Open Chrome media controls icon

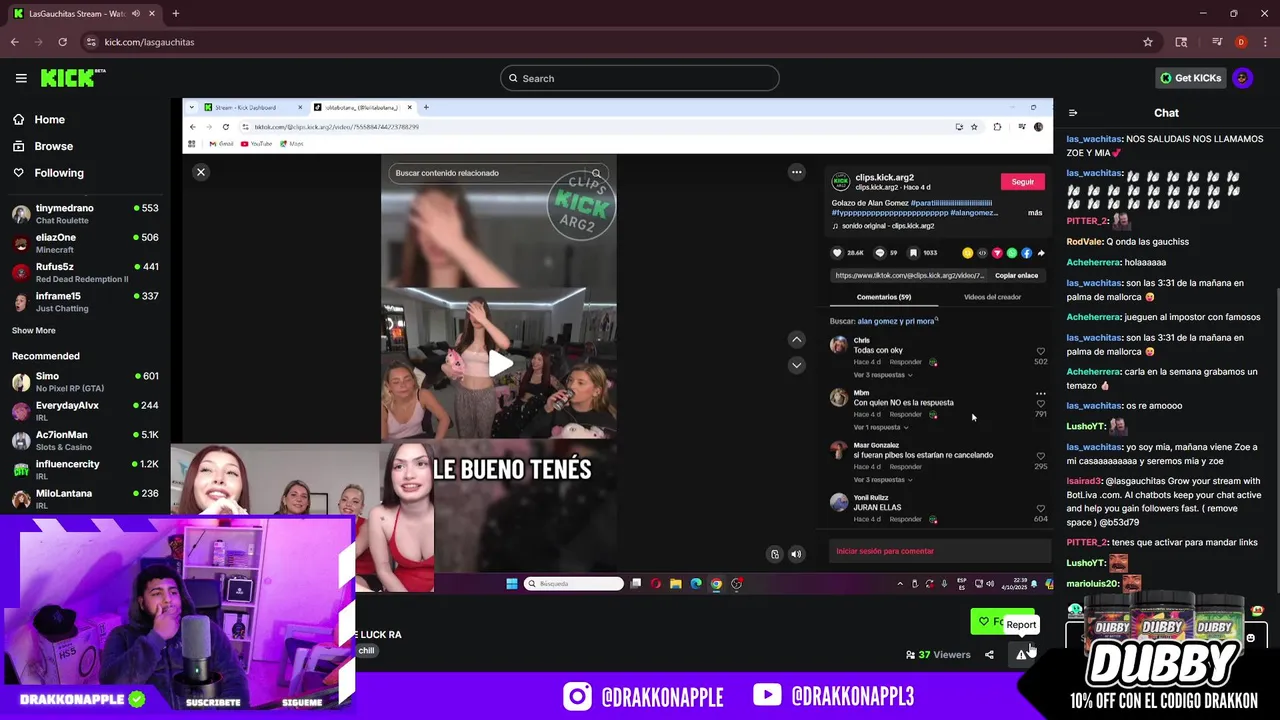(1217, 42)
